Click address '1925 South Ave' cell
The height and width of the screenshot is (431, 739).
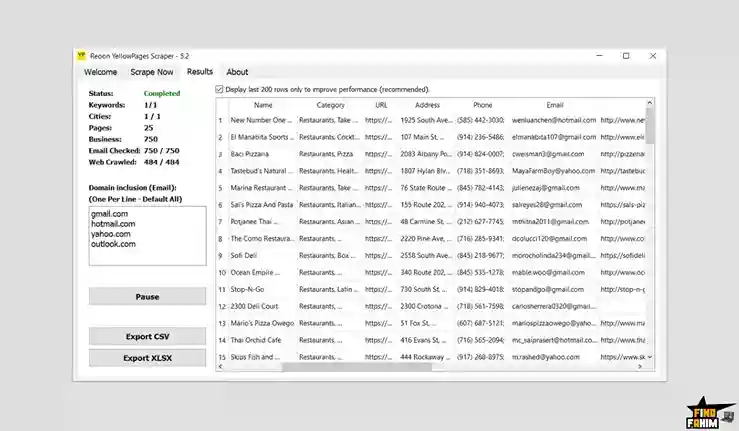point(427,120)
